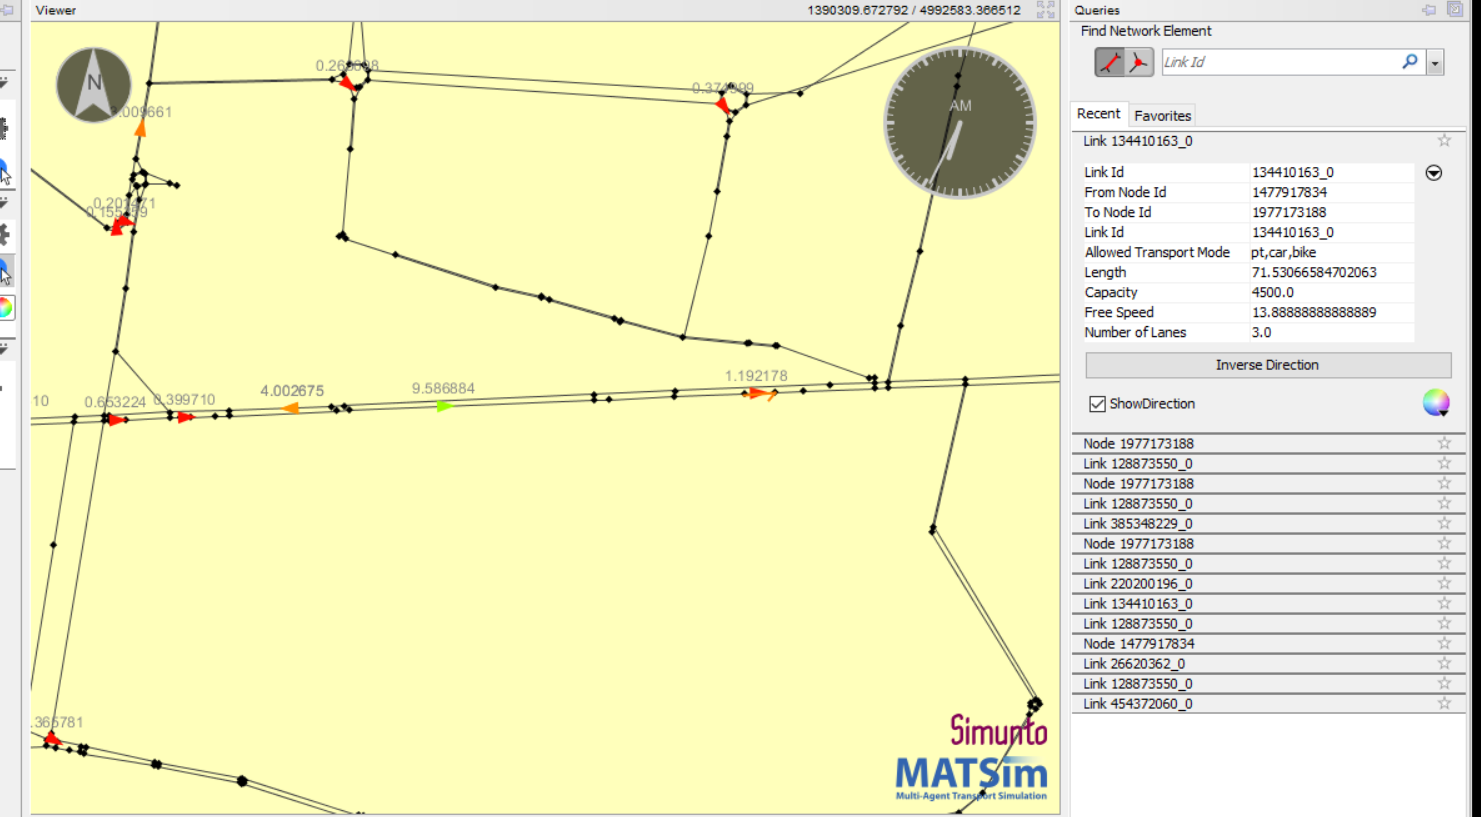This screenshot has height=817, width=1481.
Task: Switch search mode to node lookup
Action: click(1139, 62)
